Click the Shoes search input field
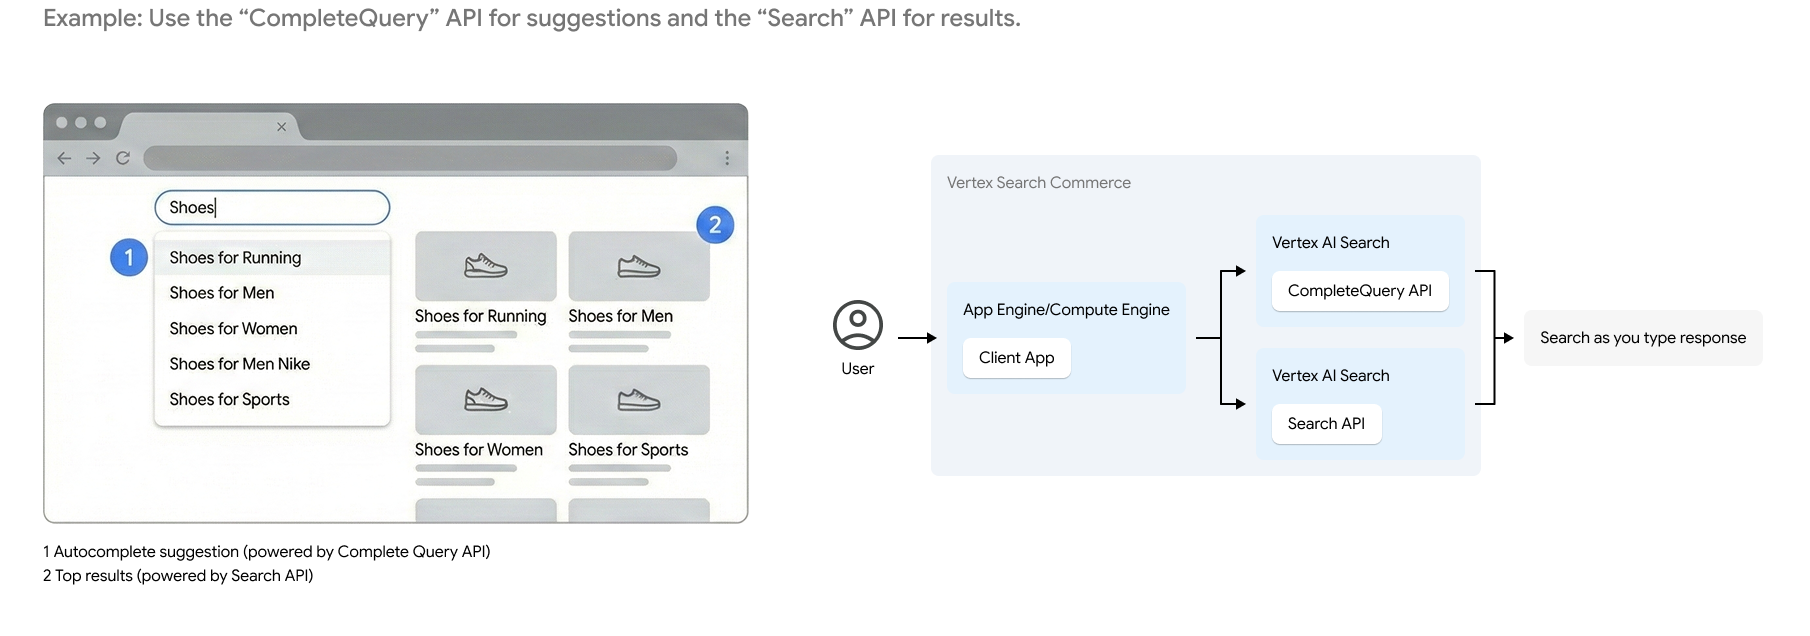Image resolution: width=1810 pixels, height=636 pixels. click(272, 208)
